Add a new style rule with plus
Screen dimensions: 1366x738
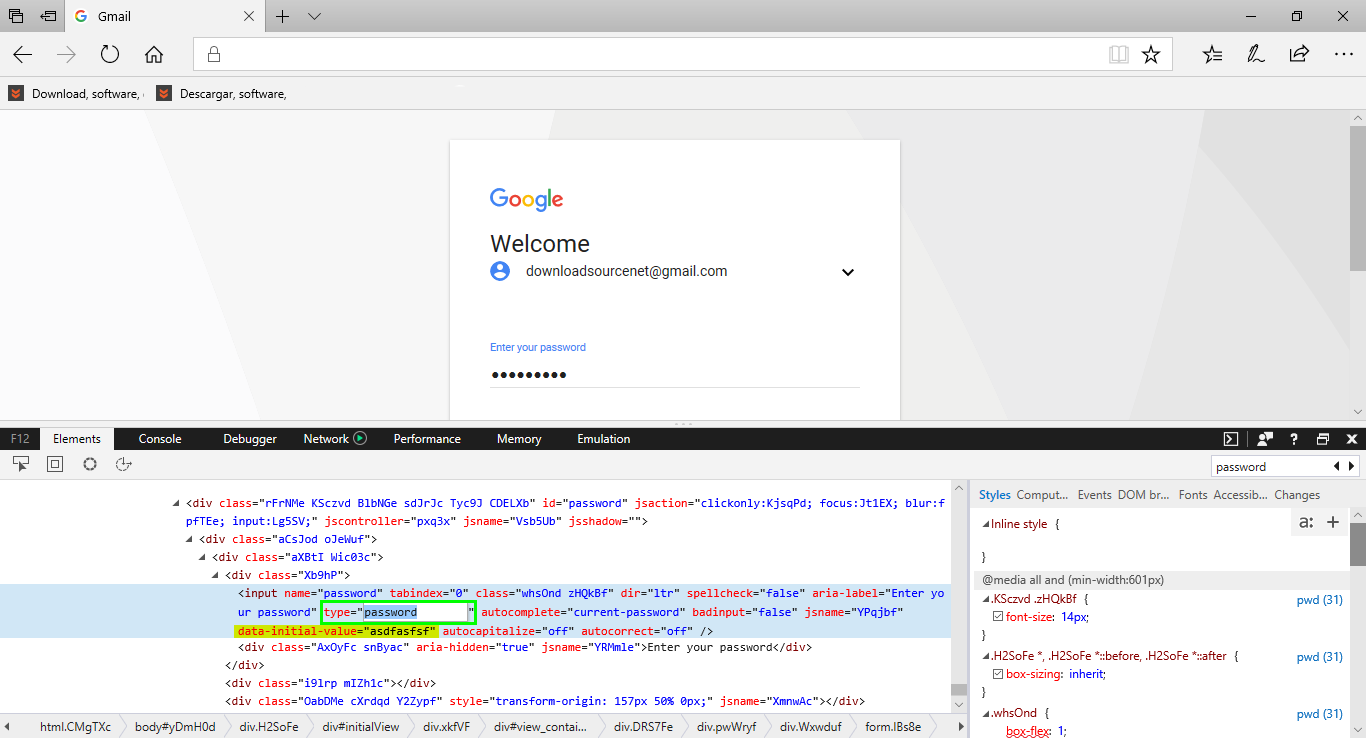coord(1333,522)
